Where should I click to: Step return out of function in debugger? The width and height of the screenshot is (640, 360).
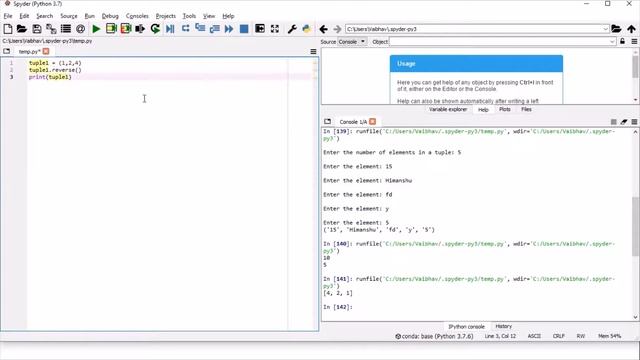pos(215,29)
